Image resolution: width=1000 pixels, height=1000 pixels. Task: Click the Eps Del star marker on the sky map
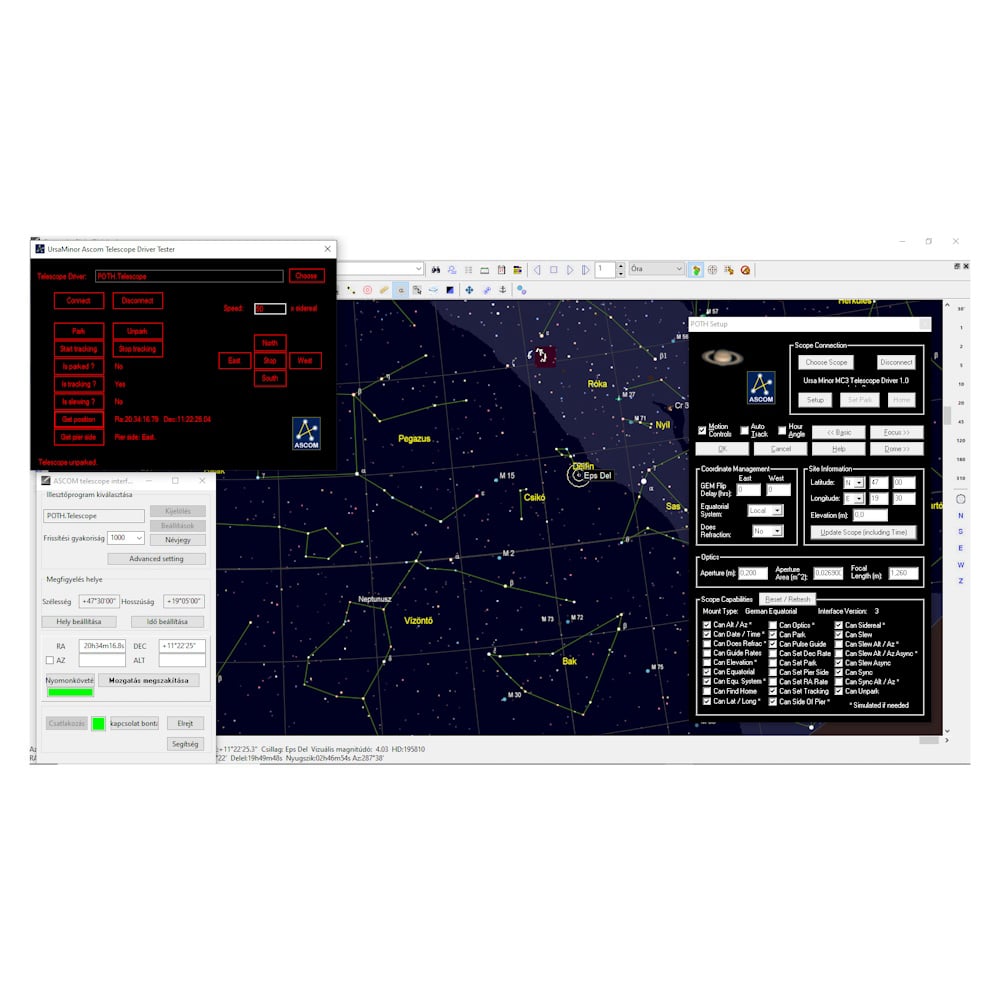pyautogui.click(x=578, y=475)
